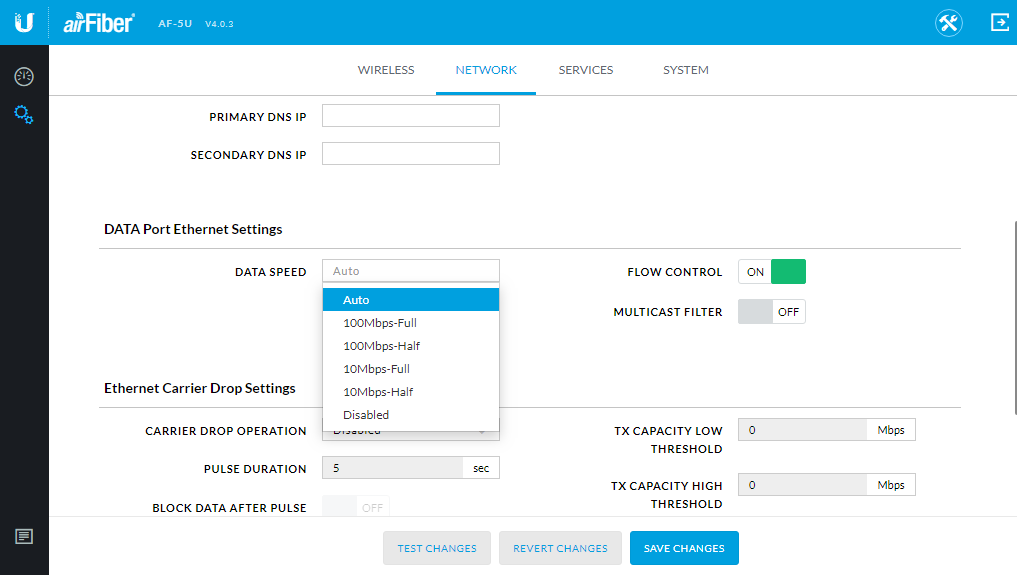
Task: Select 100Mbps-Full from data speed list
Action: point(380,323)
